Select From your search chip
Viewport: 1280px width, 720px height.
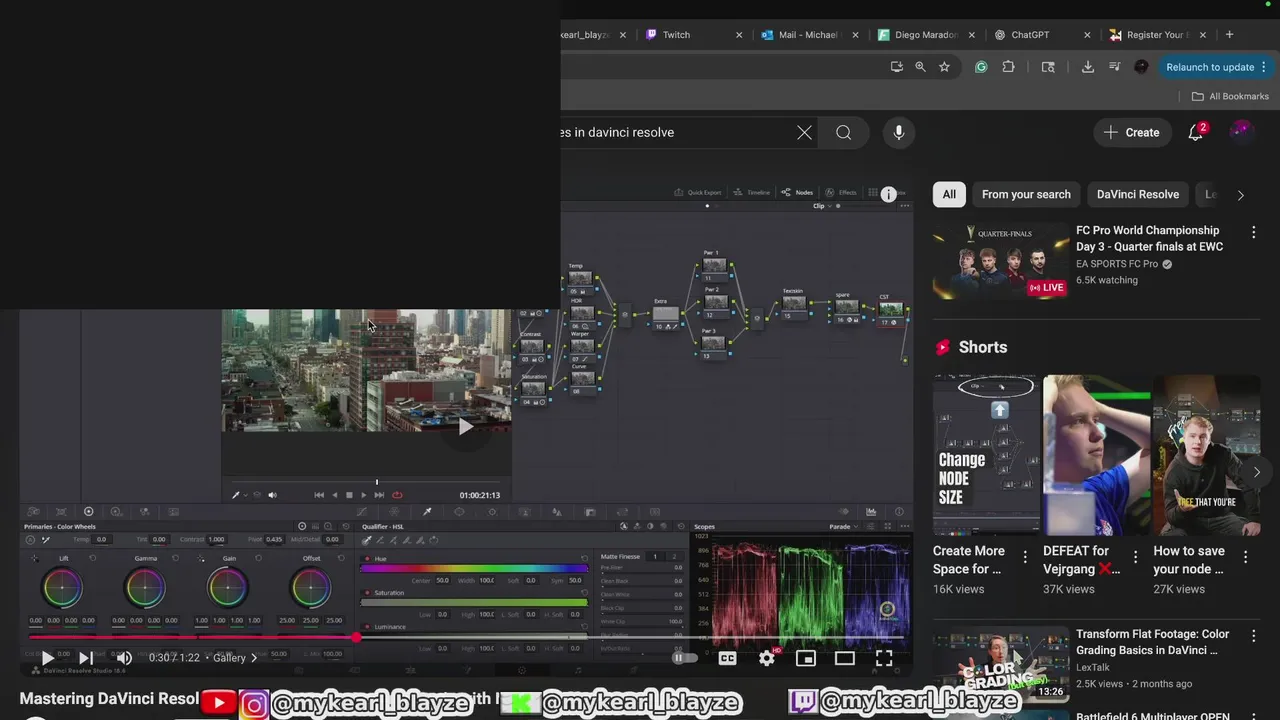pos(1026,194)
